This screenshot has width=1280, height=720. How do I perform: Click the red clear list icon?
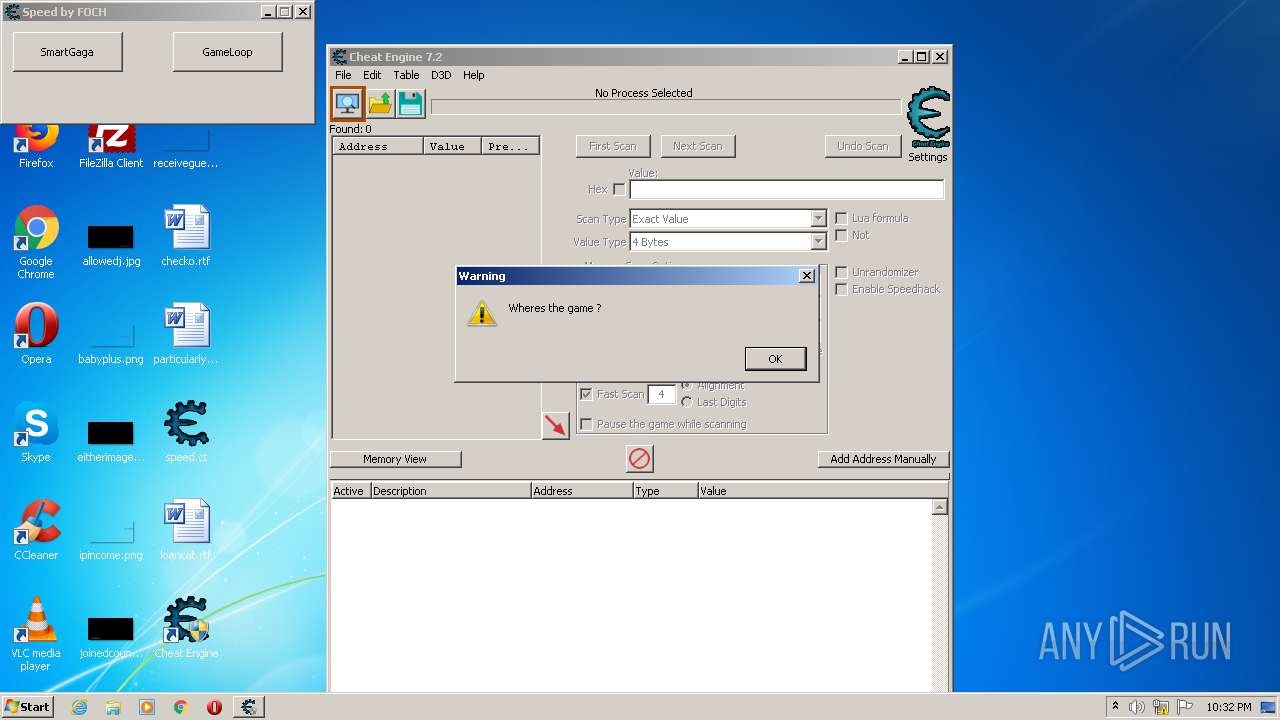639,459
